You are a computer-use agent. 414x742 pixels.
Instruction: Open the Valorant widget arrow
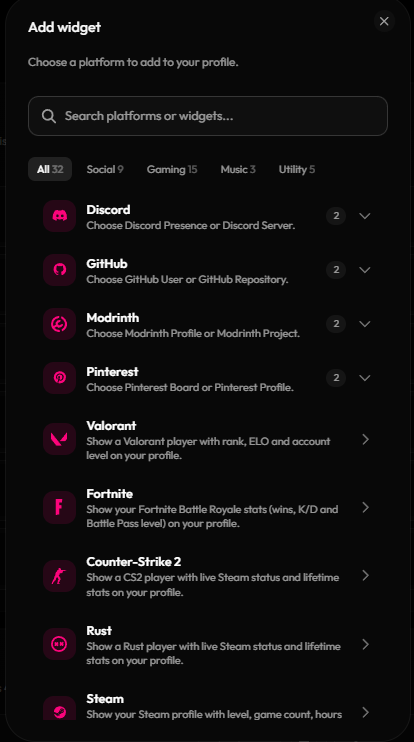[365, 439]
